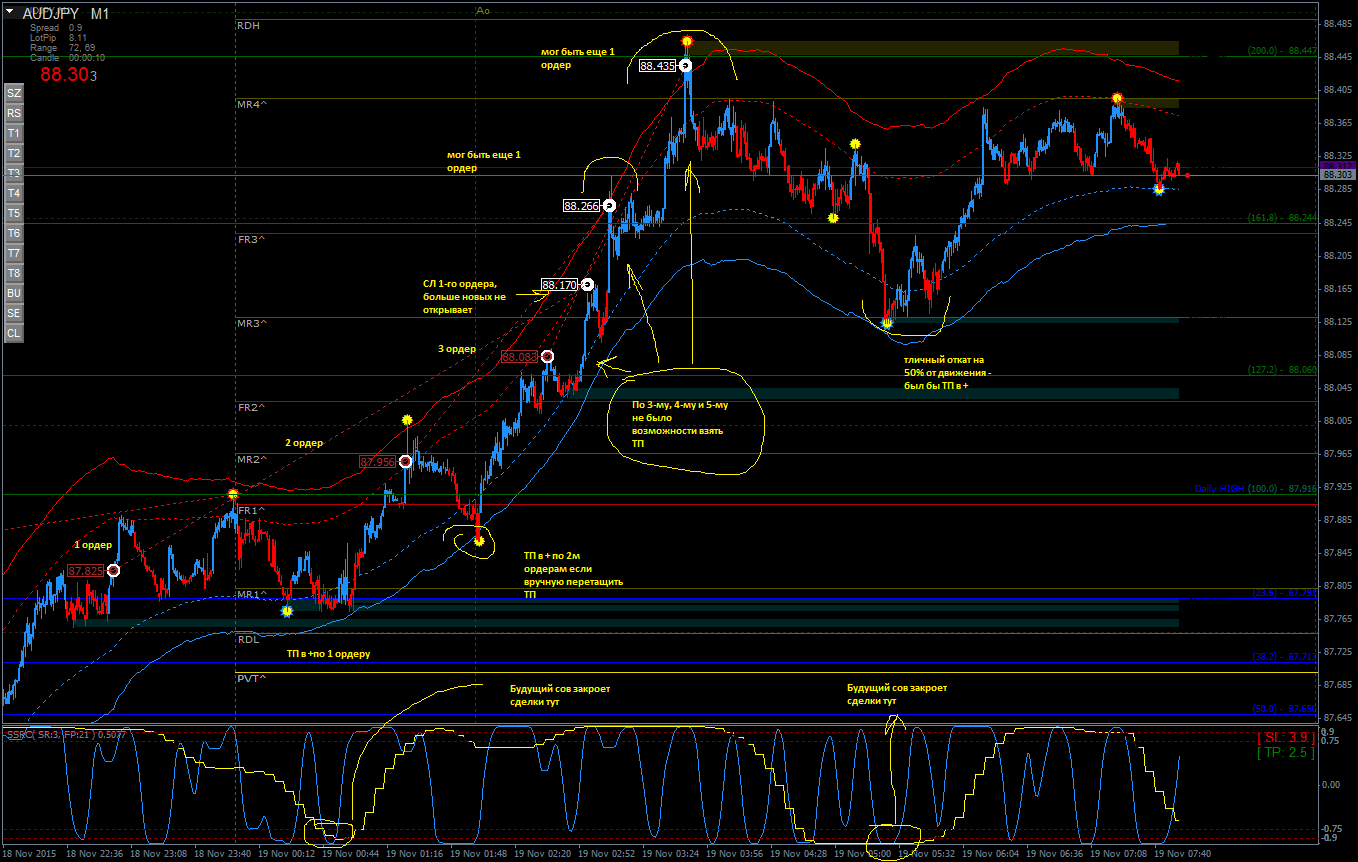Click the 88.303 current price tag on axis
The height and width of the screenshot is (862, 1358).
point(1338,175)
